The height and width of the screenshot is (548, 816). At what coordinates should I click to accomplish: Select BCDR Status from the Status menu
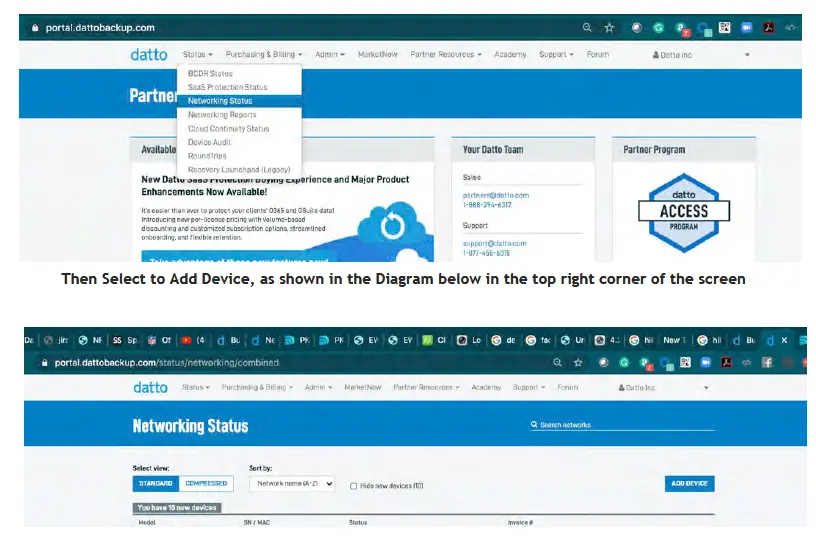[239, 74]
